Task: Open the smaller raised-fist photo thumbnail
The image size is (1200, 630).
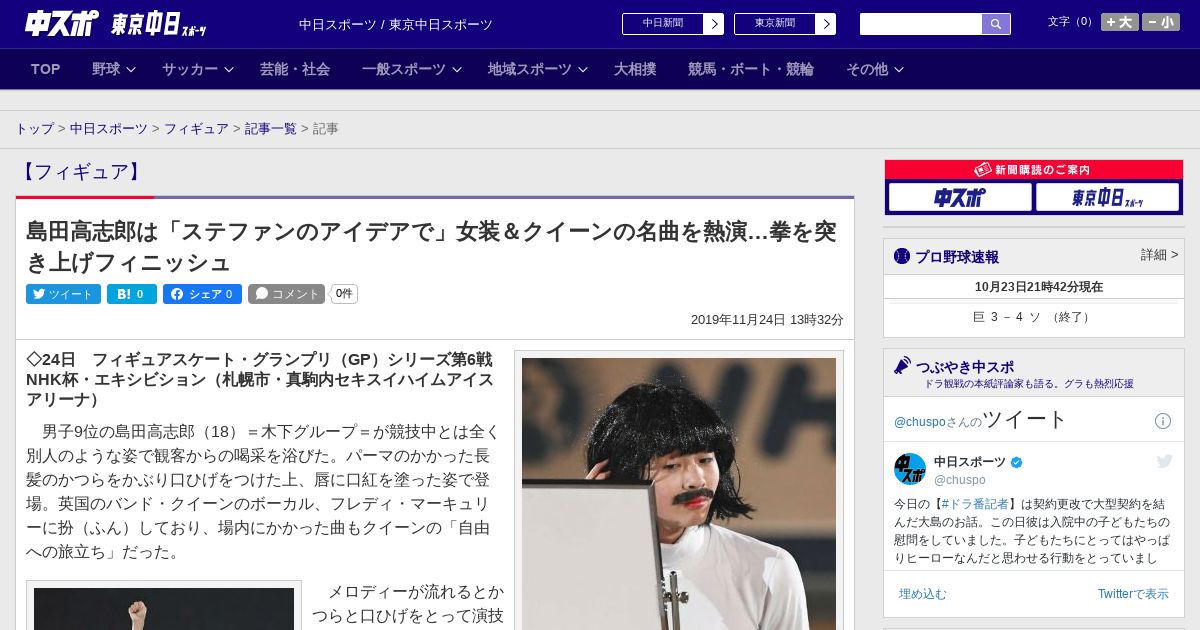Action: tap(164, 608)
